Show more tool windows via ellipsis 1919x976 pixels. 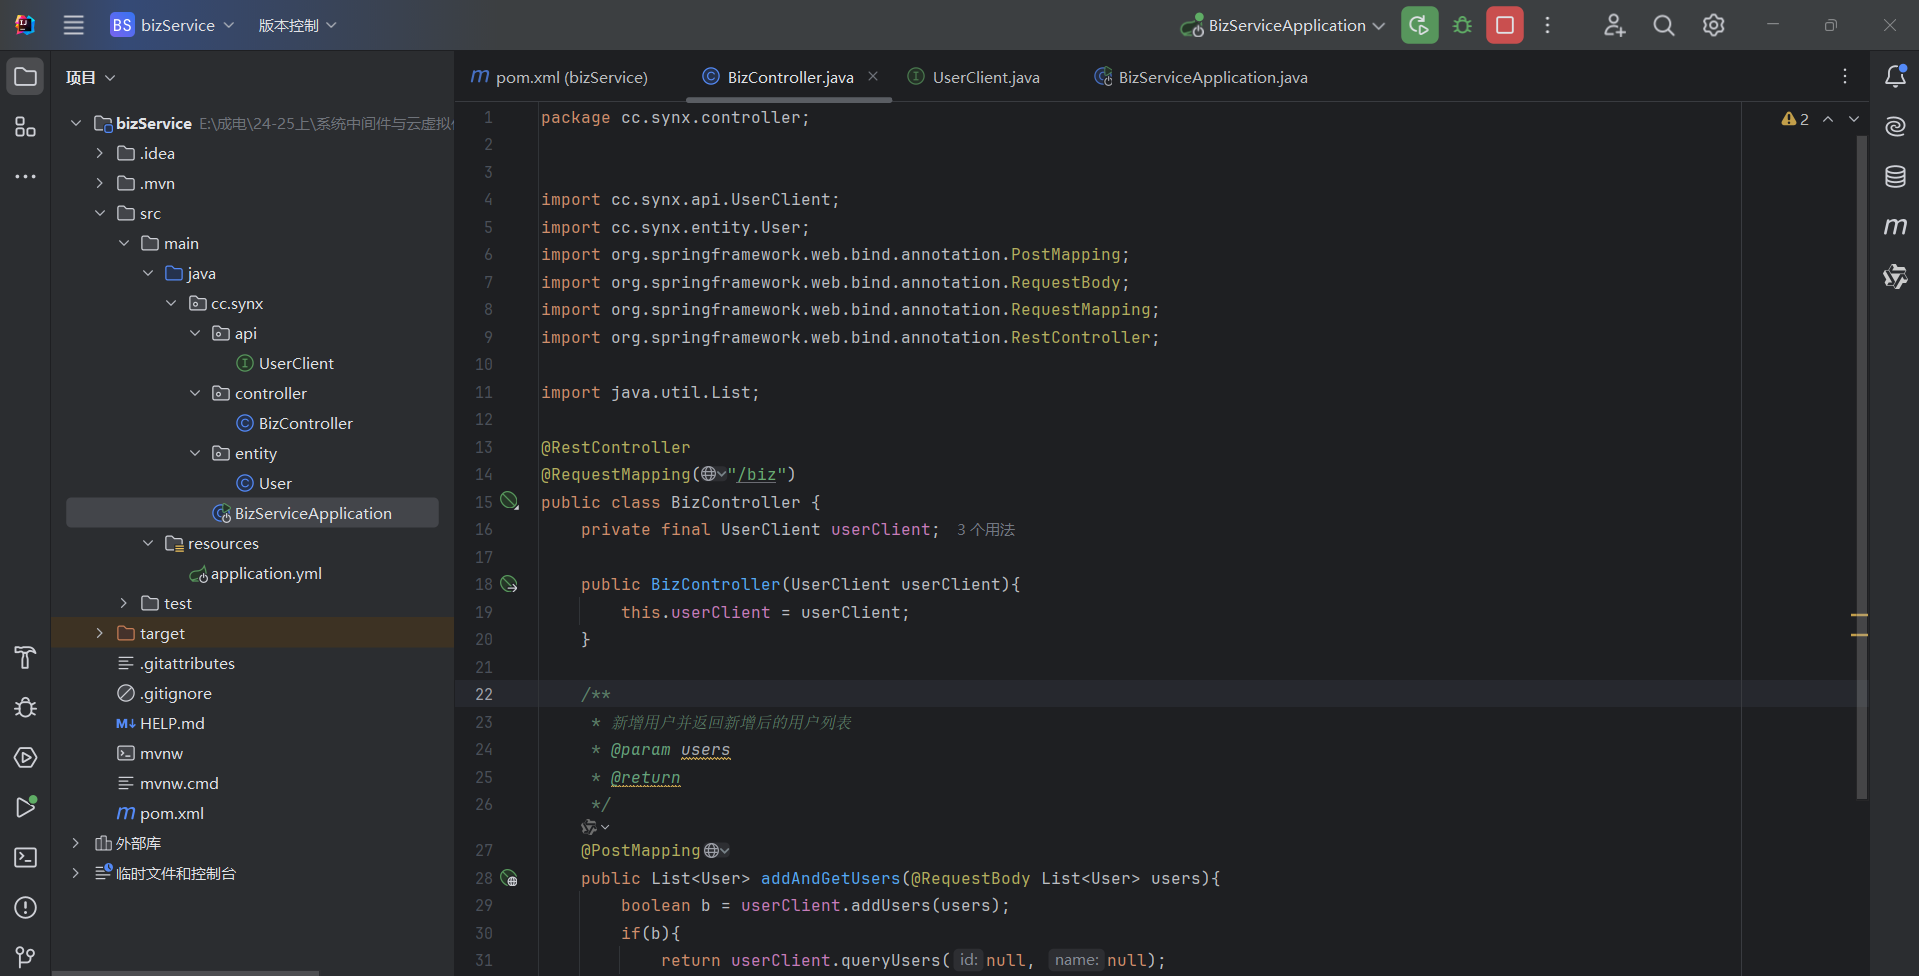(26, 177)
